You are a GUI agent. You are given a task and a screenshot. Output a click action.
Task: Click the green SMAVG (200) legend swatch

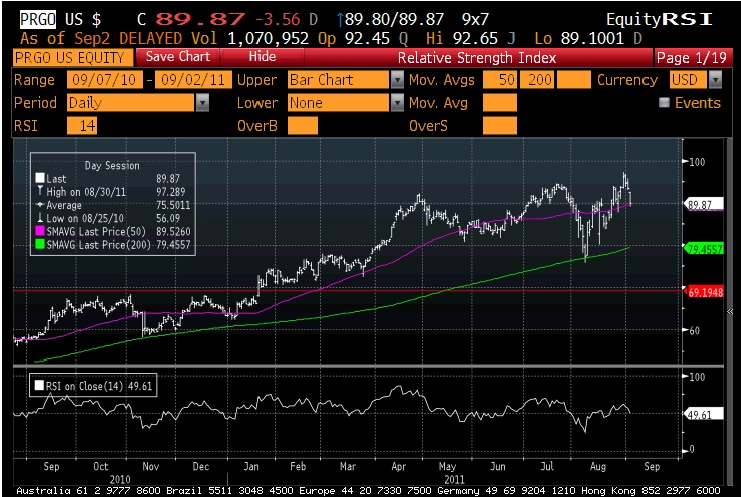pyautogui.click(x=40, y=245)
